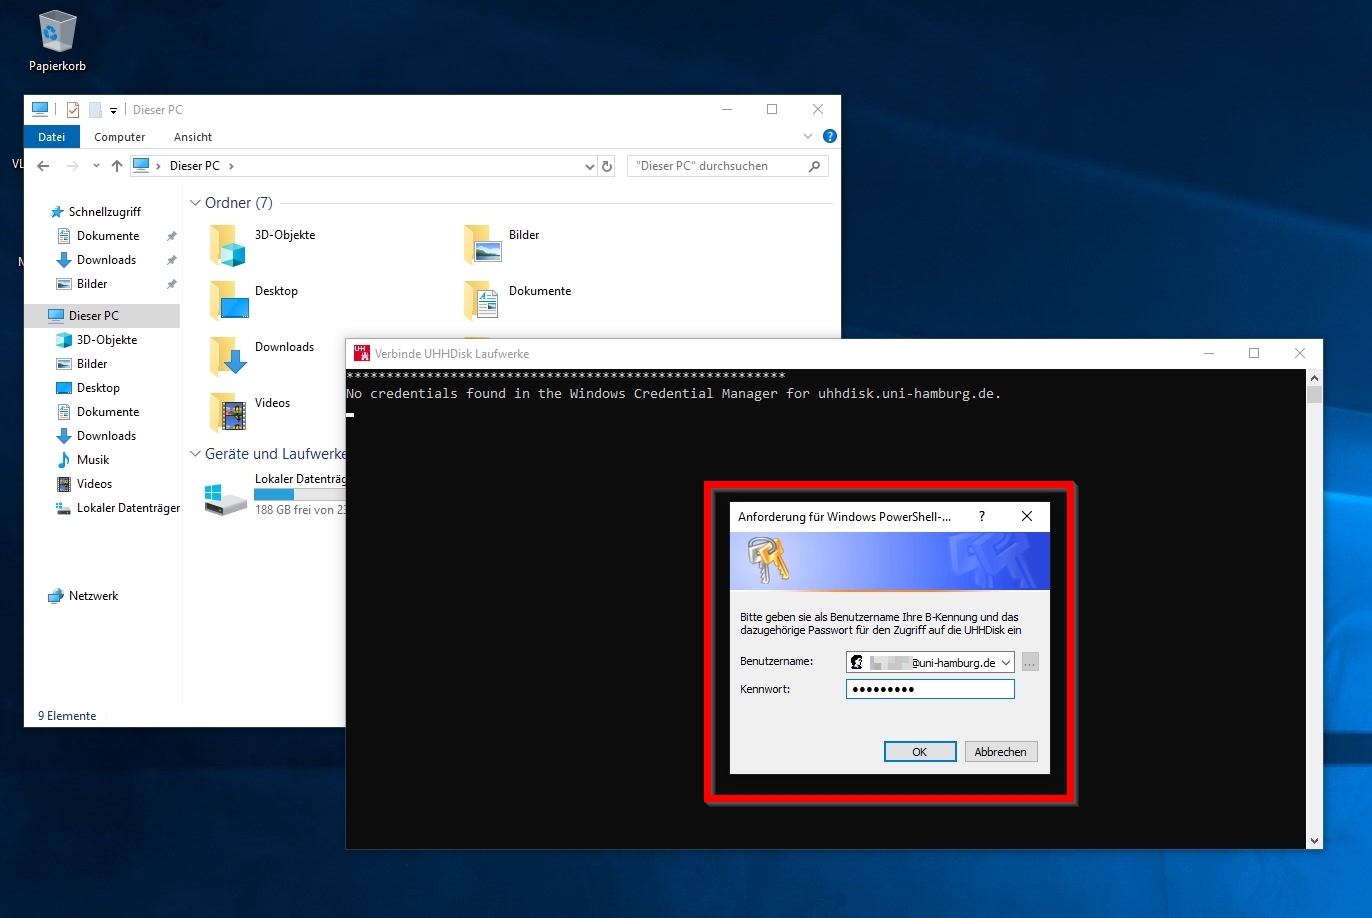
Task: Click the back arrow in Explorer
Action: (x=43, y=166)
